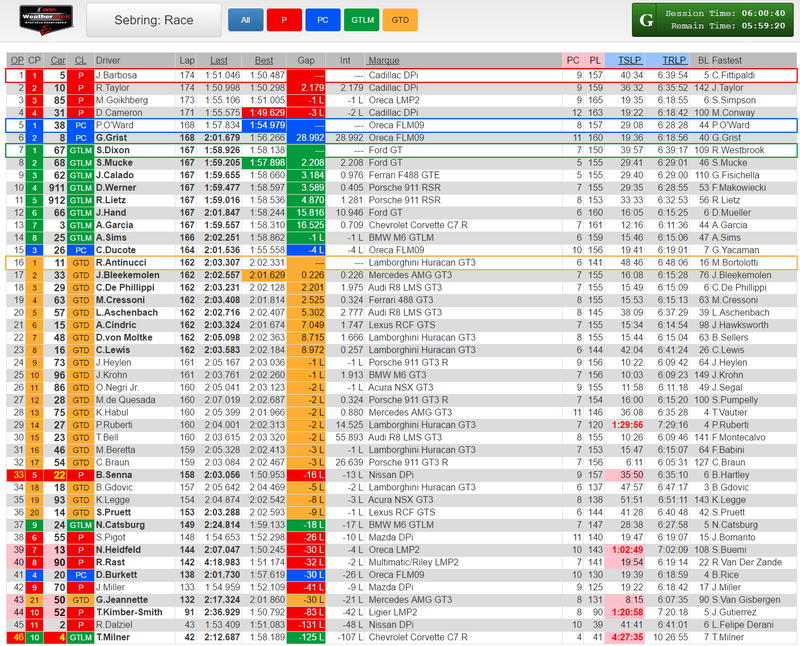Filter standings to PC class
Viewport: 800px width, 646px height.
(323, 20)
